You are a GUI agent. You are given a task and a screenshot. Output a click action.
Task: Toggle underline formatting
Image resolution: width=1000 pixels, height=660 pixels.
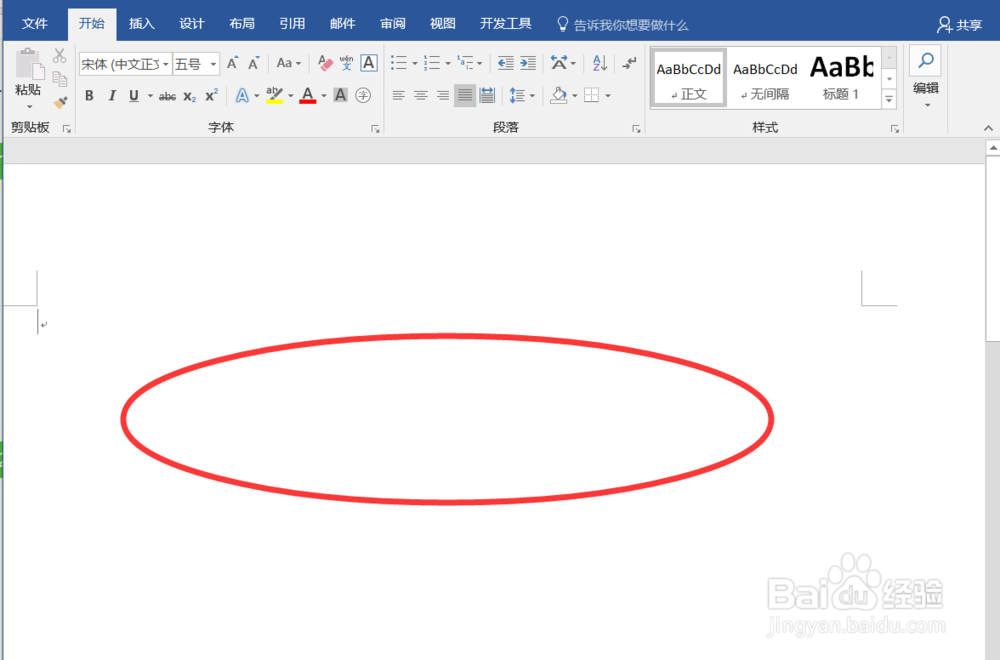point(132,95)
